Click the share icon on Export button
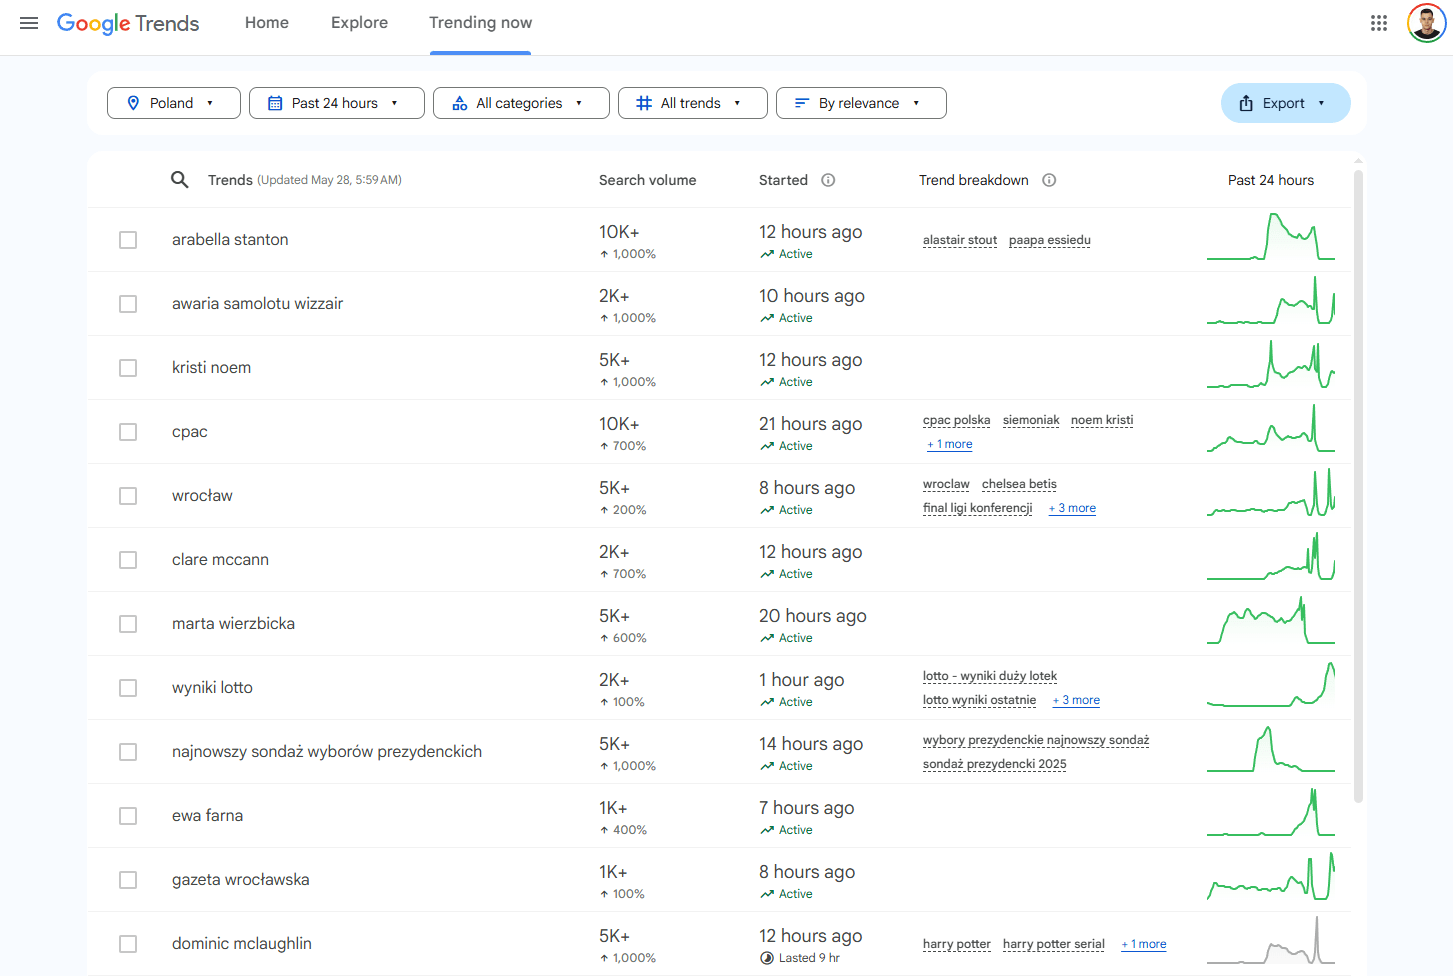1453x976 pixels. point(1246,103)
